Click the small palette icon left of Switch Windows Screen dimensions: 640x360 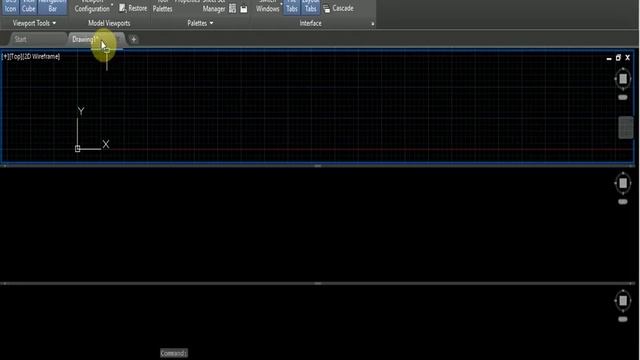point(244,9)
